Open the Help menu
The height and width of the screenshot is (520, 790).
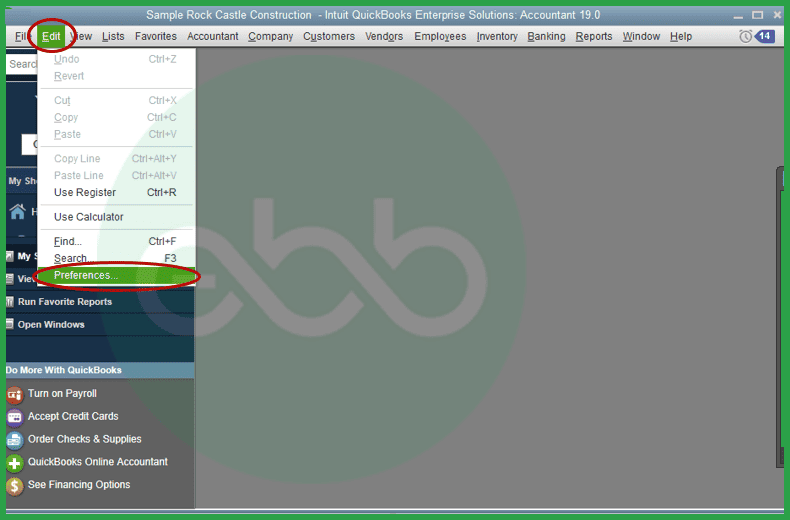coord(681,36)
